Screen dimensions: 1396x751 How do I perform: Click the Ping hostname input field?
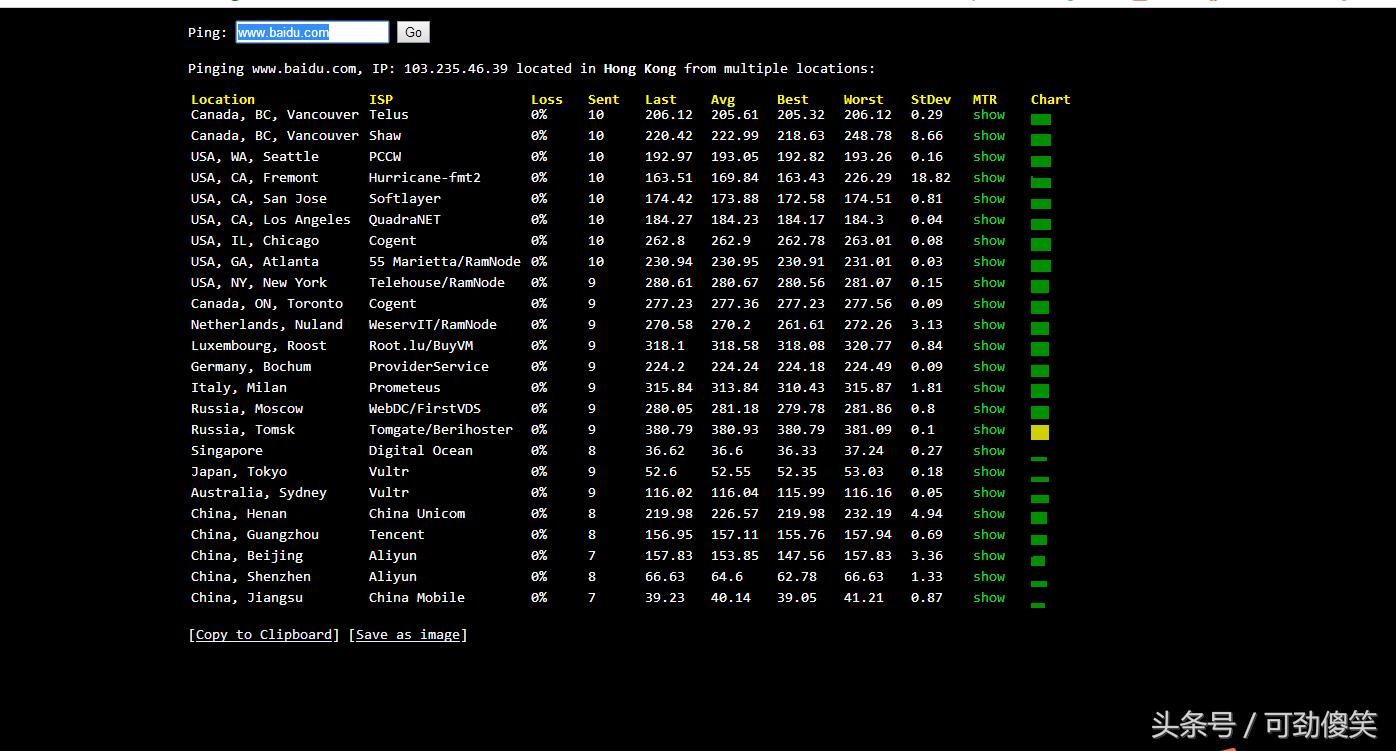pos(312,32)
